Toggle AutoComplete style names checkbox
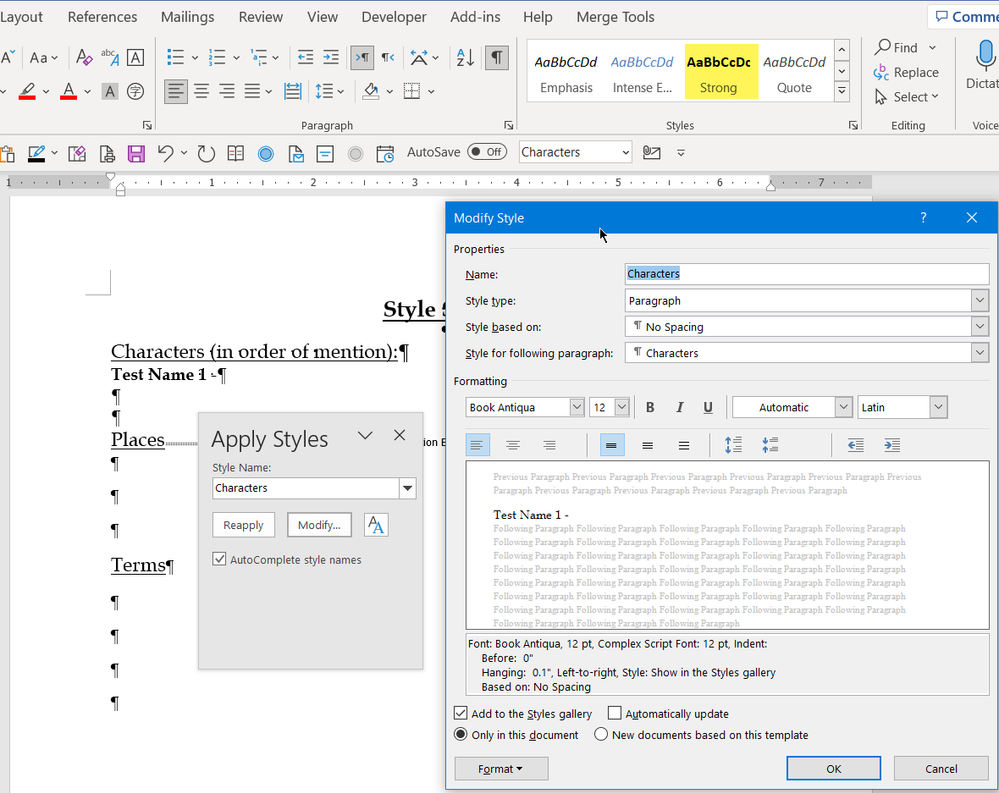999x793 pixels. click(x=219, y=559)
